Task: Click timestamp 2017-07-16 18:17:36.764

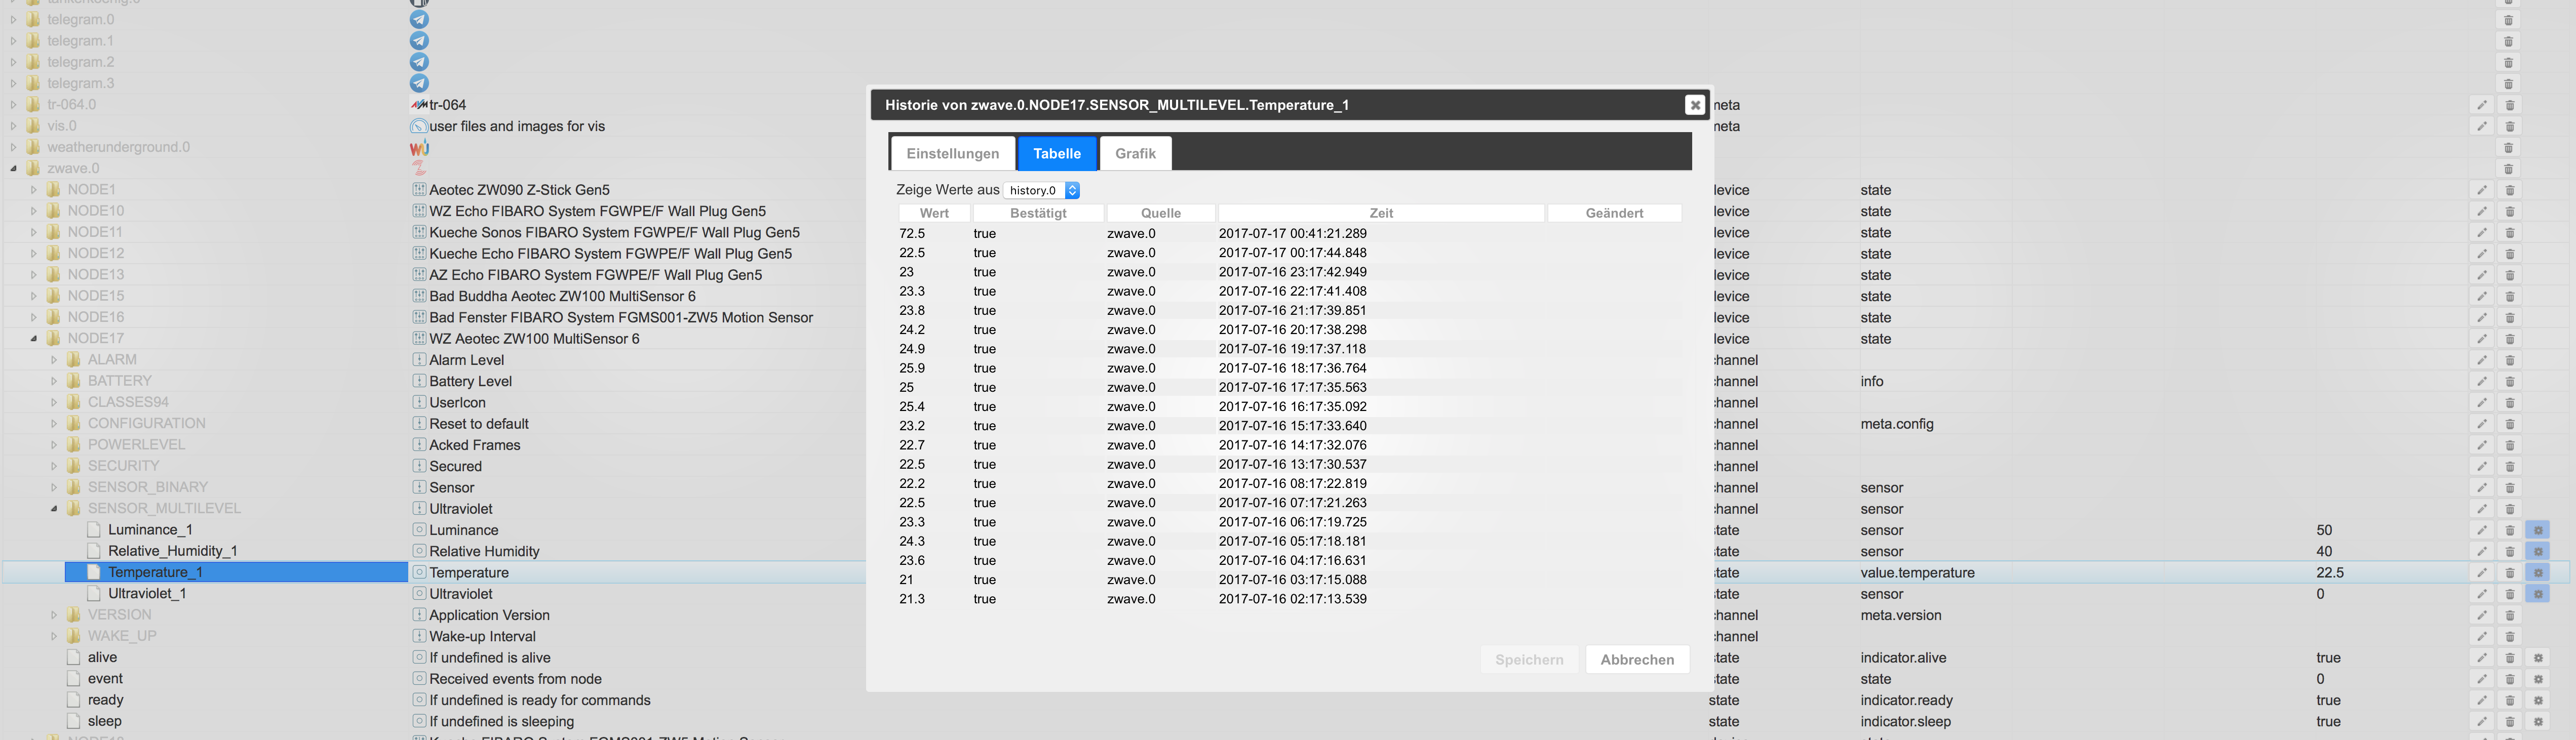Action: tap(1292, 368)
